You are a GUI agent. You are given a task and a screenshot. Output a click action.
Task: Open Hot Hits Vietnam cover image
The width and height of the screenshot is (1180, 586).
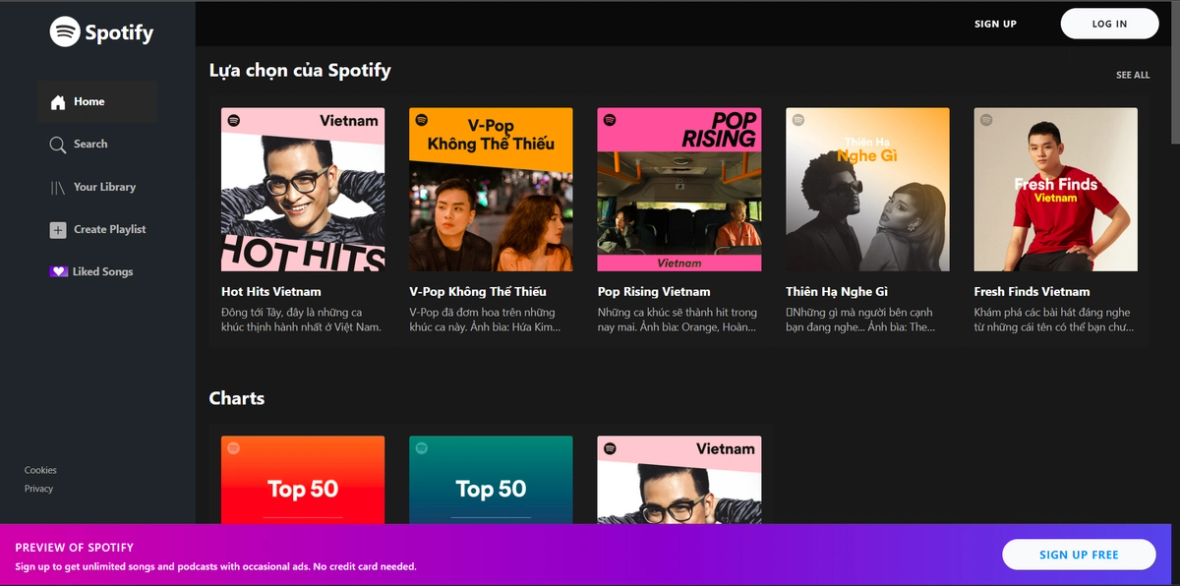[x=303, y=189]
